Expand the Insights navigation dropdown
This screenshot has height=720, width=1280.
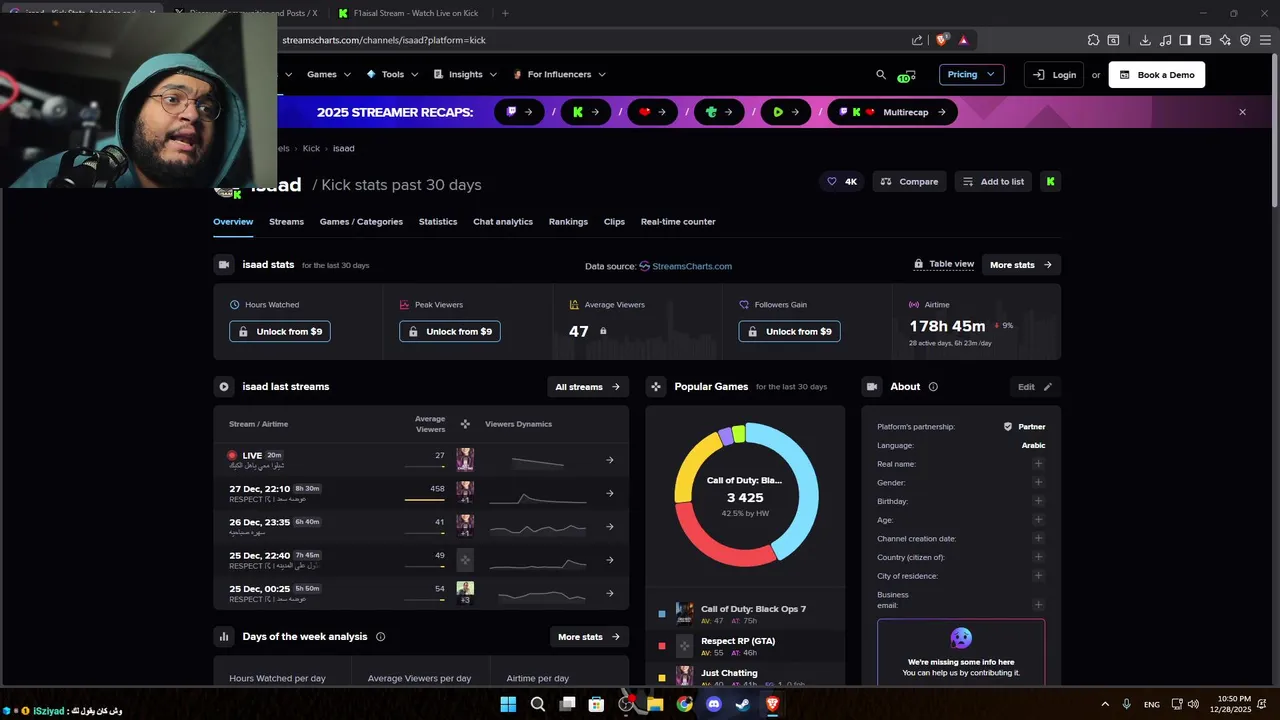point(465,74)
